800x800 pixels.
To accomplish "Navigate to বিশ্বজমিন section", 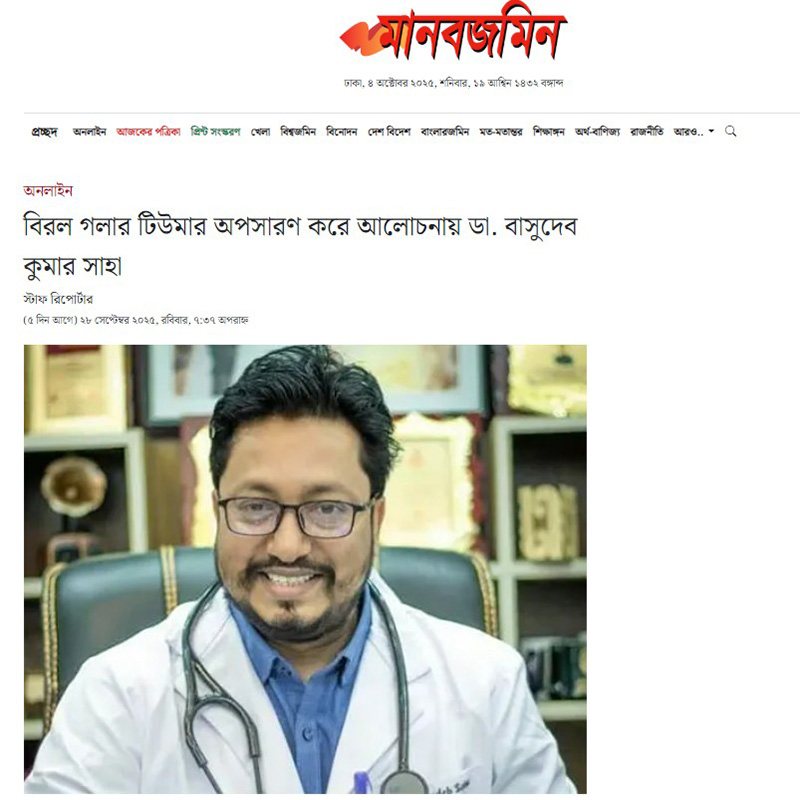I will click(298, 132).
